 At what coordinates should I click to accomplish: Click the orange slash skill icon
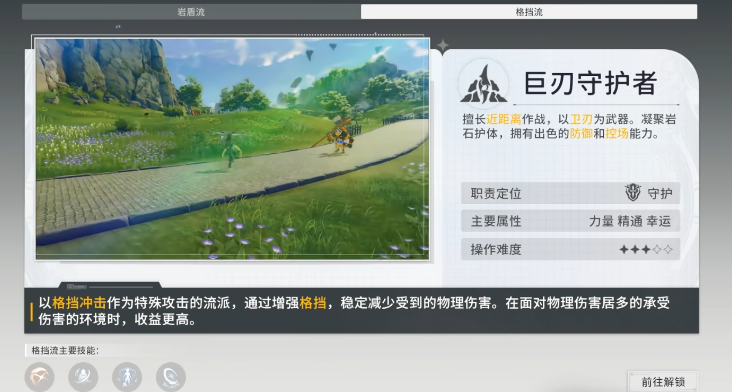coord(39,377)
